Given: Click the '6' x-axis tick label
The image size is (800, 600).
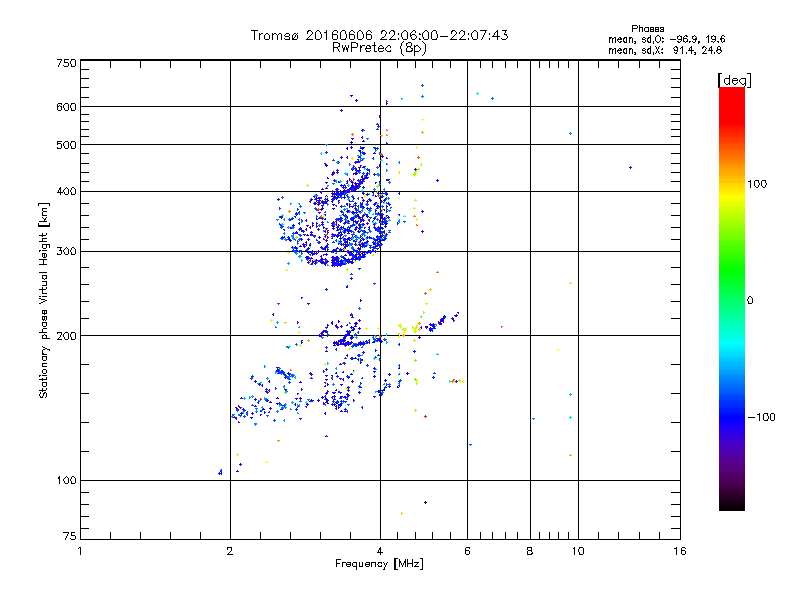Looking at the screenshot, I should pos(467,551).
